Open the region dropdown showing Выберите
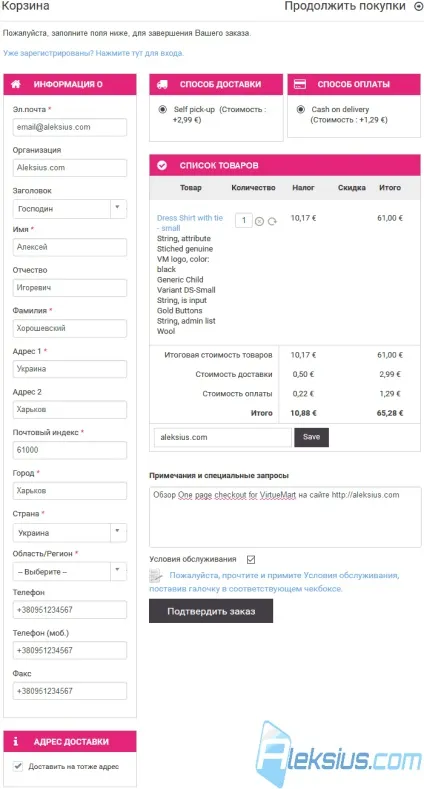Screen dimensions: 424x789 coord(69,572)
